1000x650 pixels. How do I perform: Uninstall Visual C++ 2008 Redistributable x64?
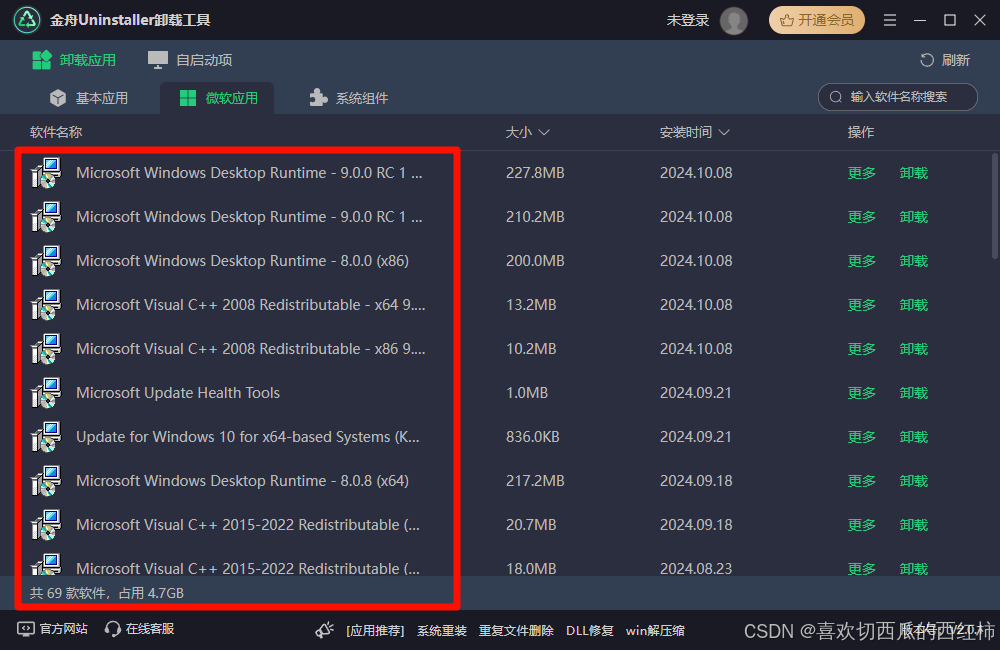[x=913, y=305]
